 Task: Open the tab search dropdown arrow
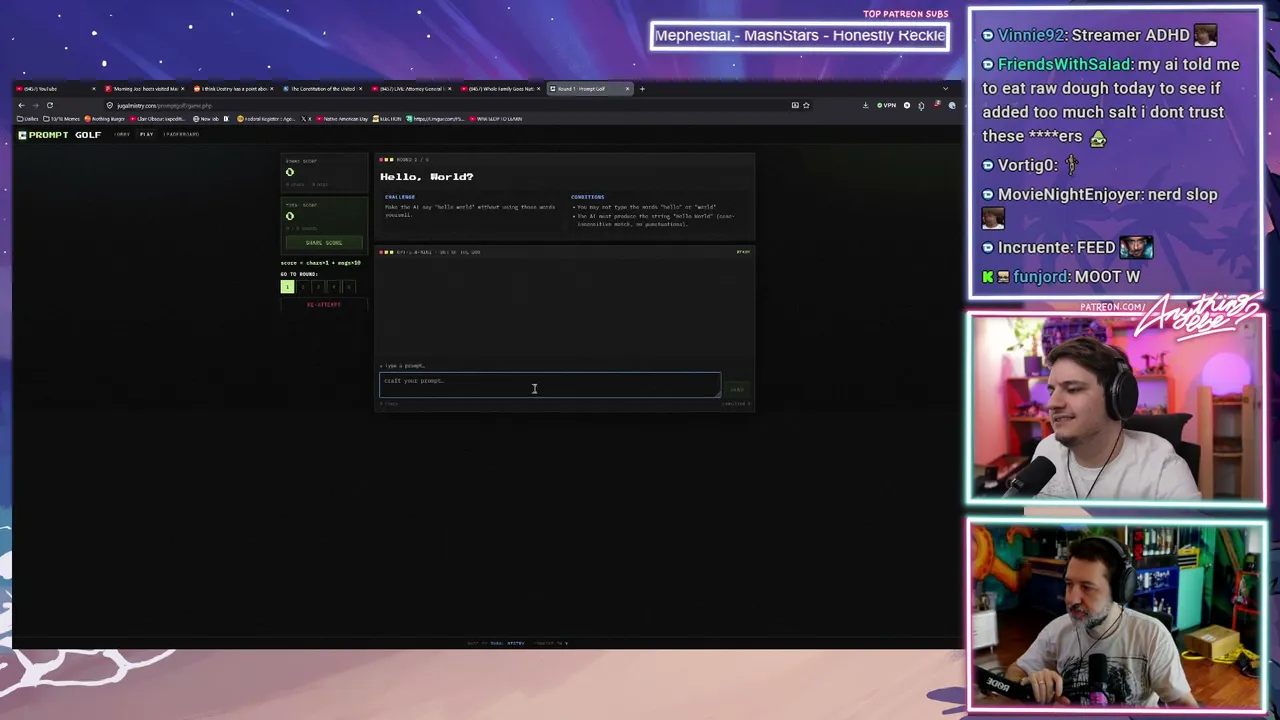tap(945, 89)
